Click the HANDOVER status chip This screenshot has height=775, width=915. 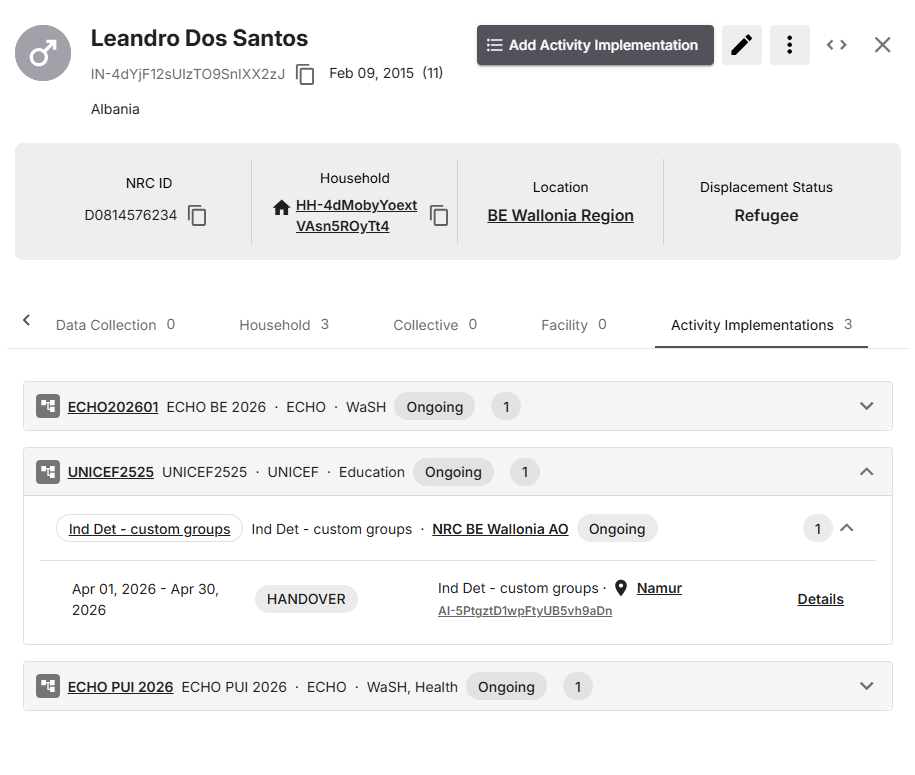(x=306, y=599)
